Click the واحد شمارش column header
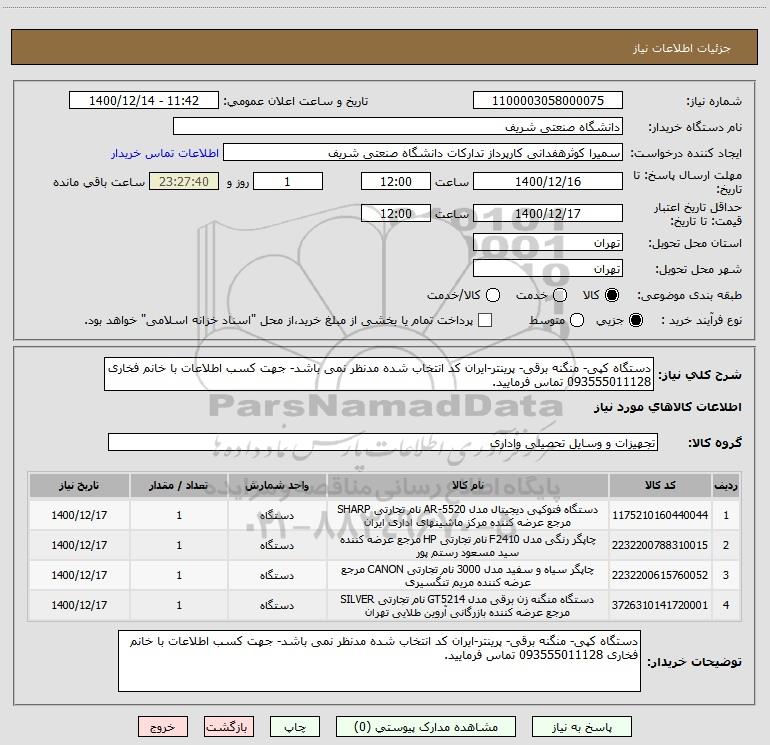 pyautogui.click(x=277, y=485)
